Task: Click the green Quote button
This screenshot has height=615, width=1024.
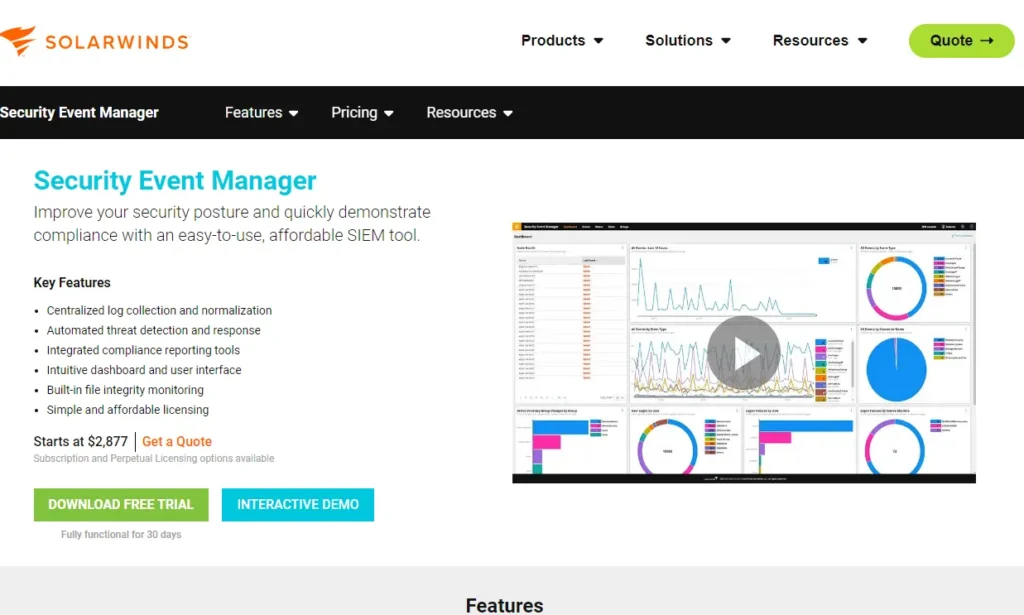Action: [961, 41]
